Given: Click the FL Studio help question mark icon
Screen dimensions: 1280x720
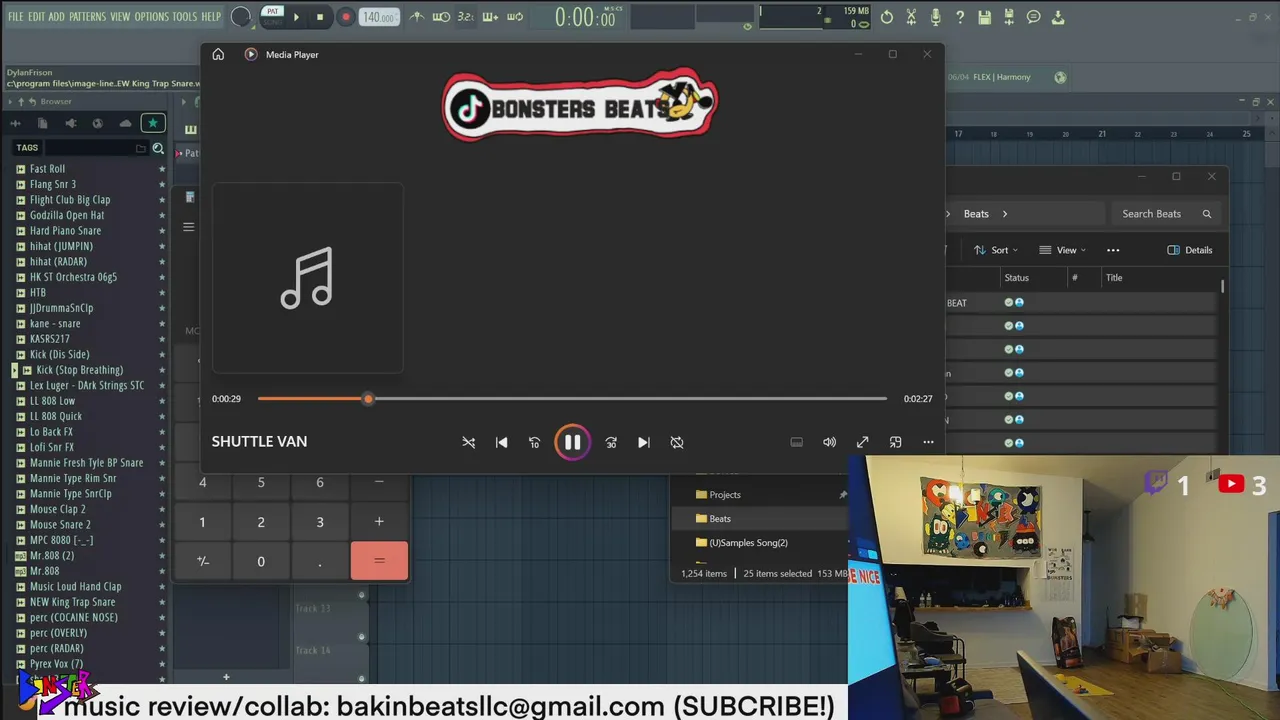Looking at the screenshot, I should tap(960, 17).
